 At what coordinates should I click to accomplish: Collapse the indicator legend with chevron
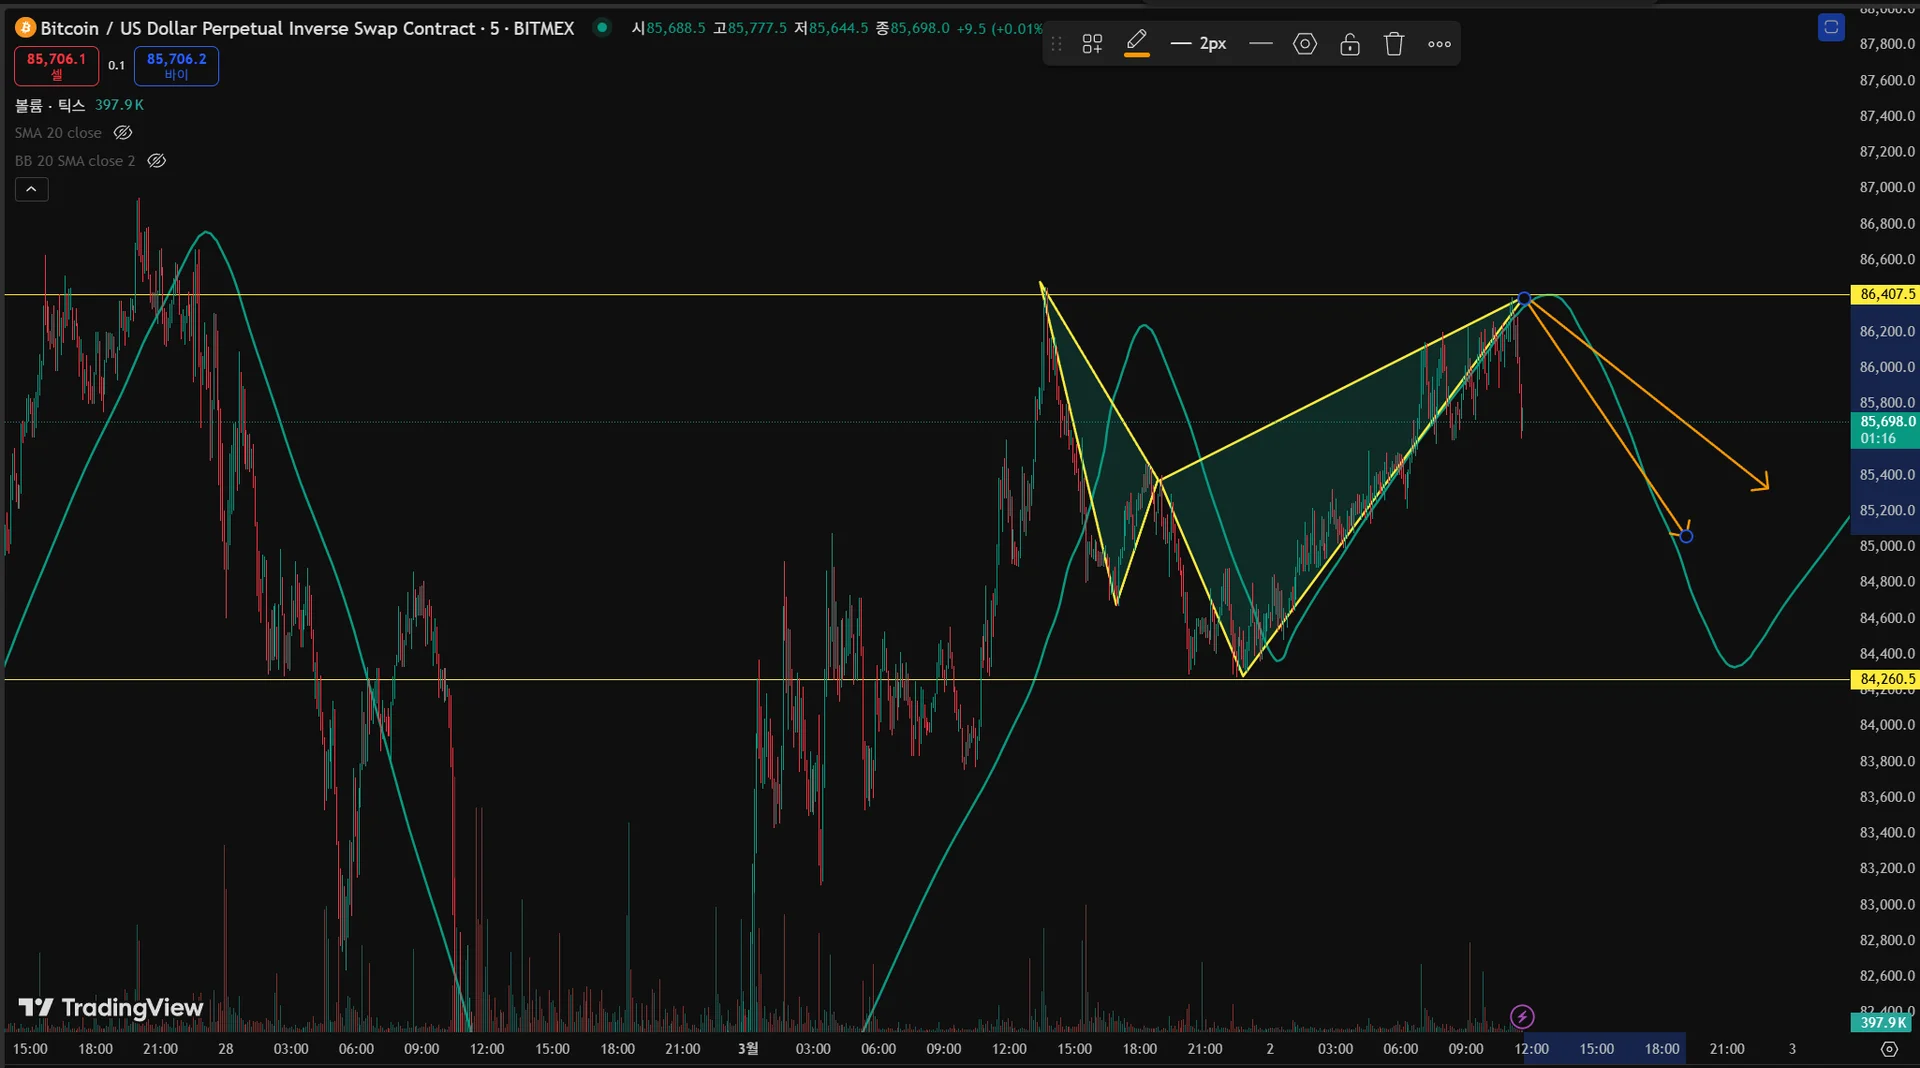click(x=31, y=189)
